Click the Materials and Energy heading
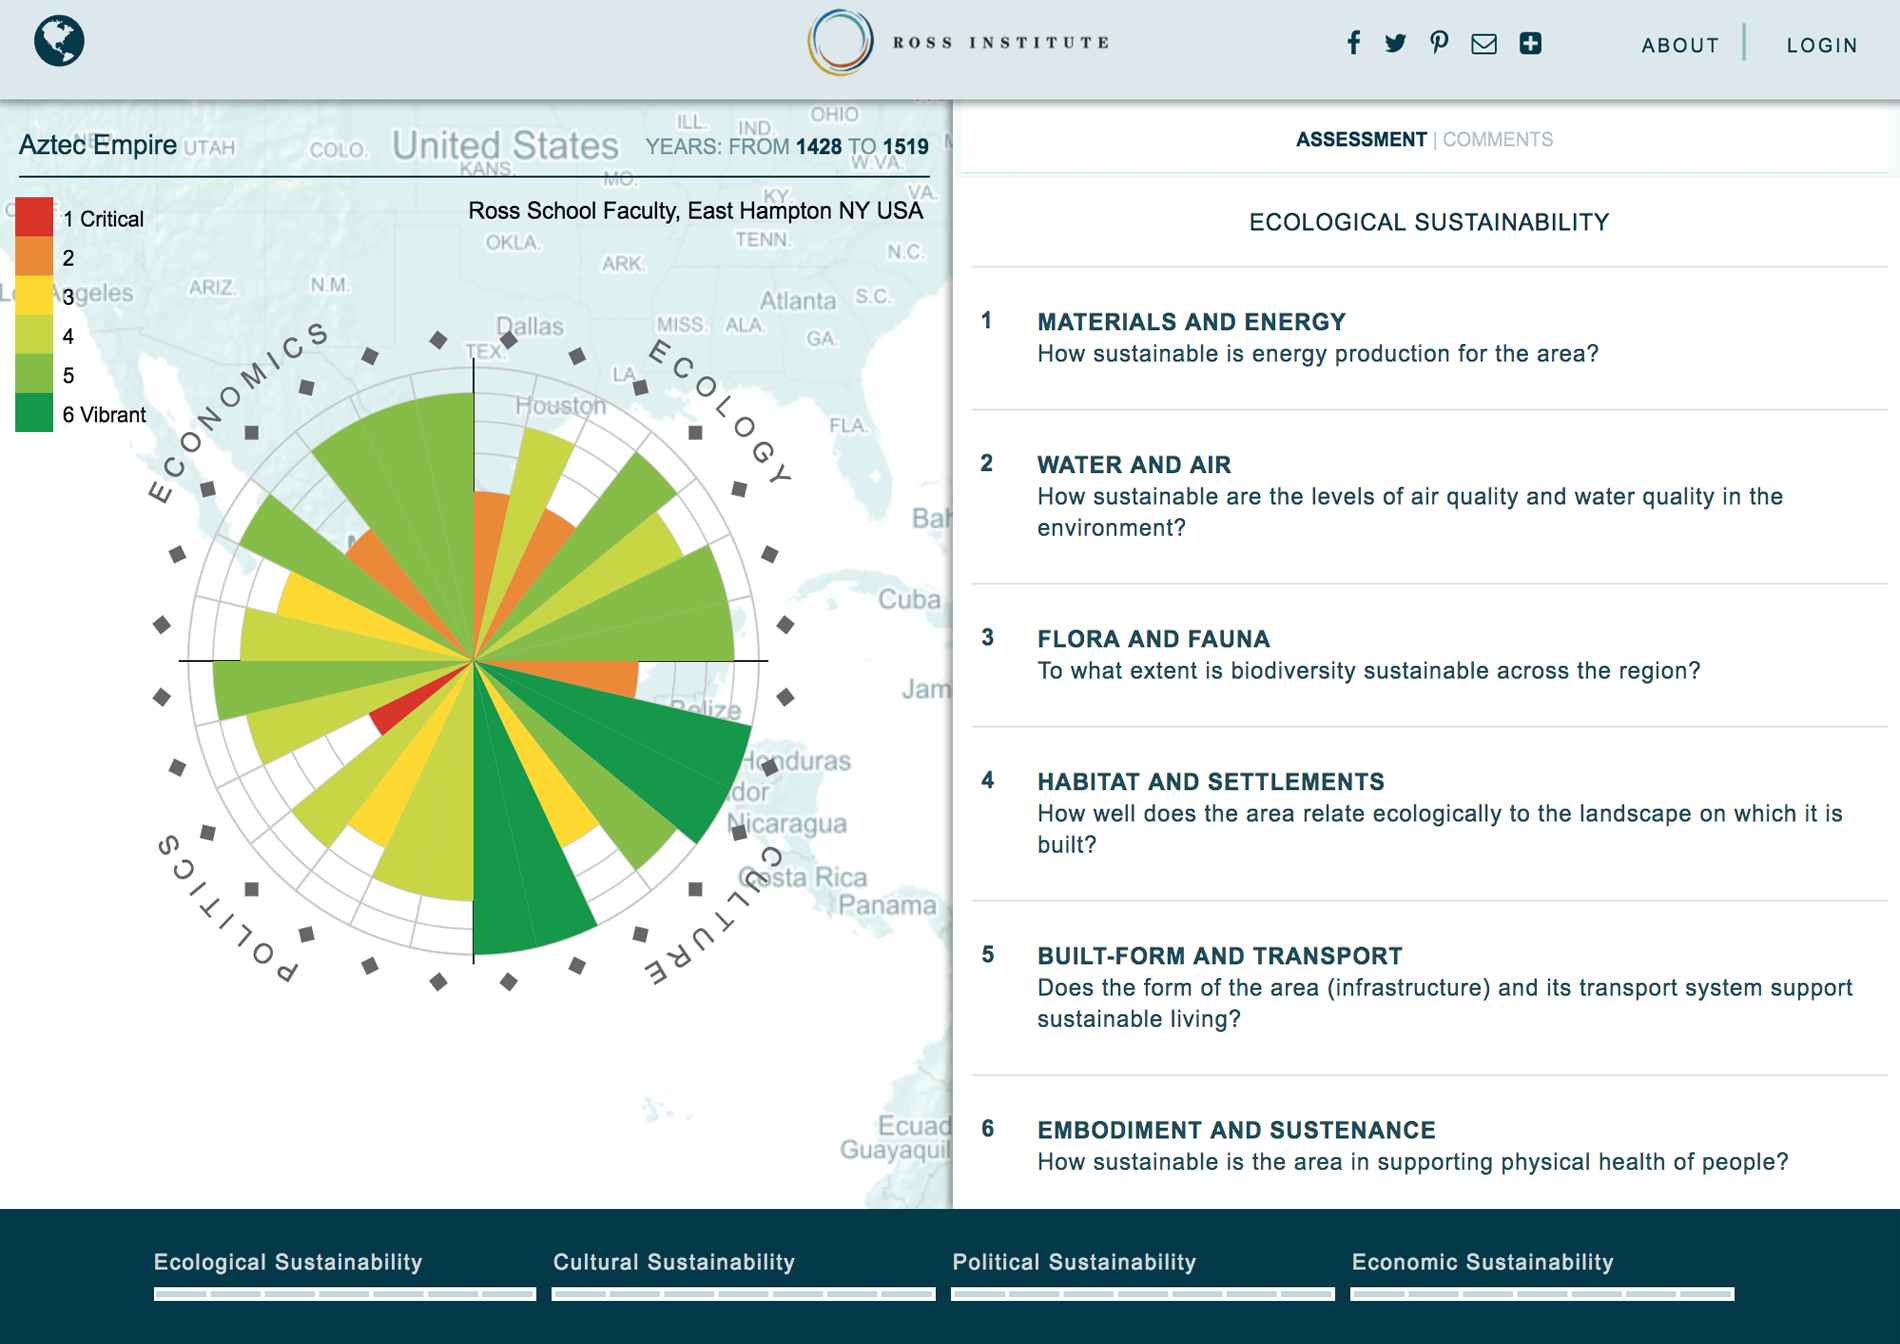Viewport: 1900px width, 1344px height. [1191, 322]
